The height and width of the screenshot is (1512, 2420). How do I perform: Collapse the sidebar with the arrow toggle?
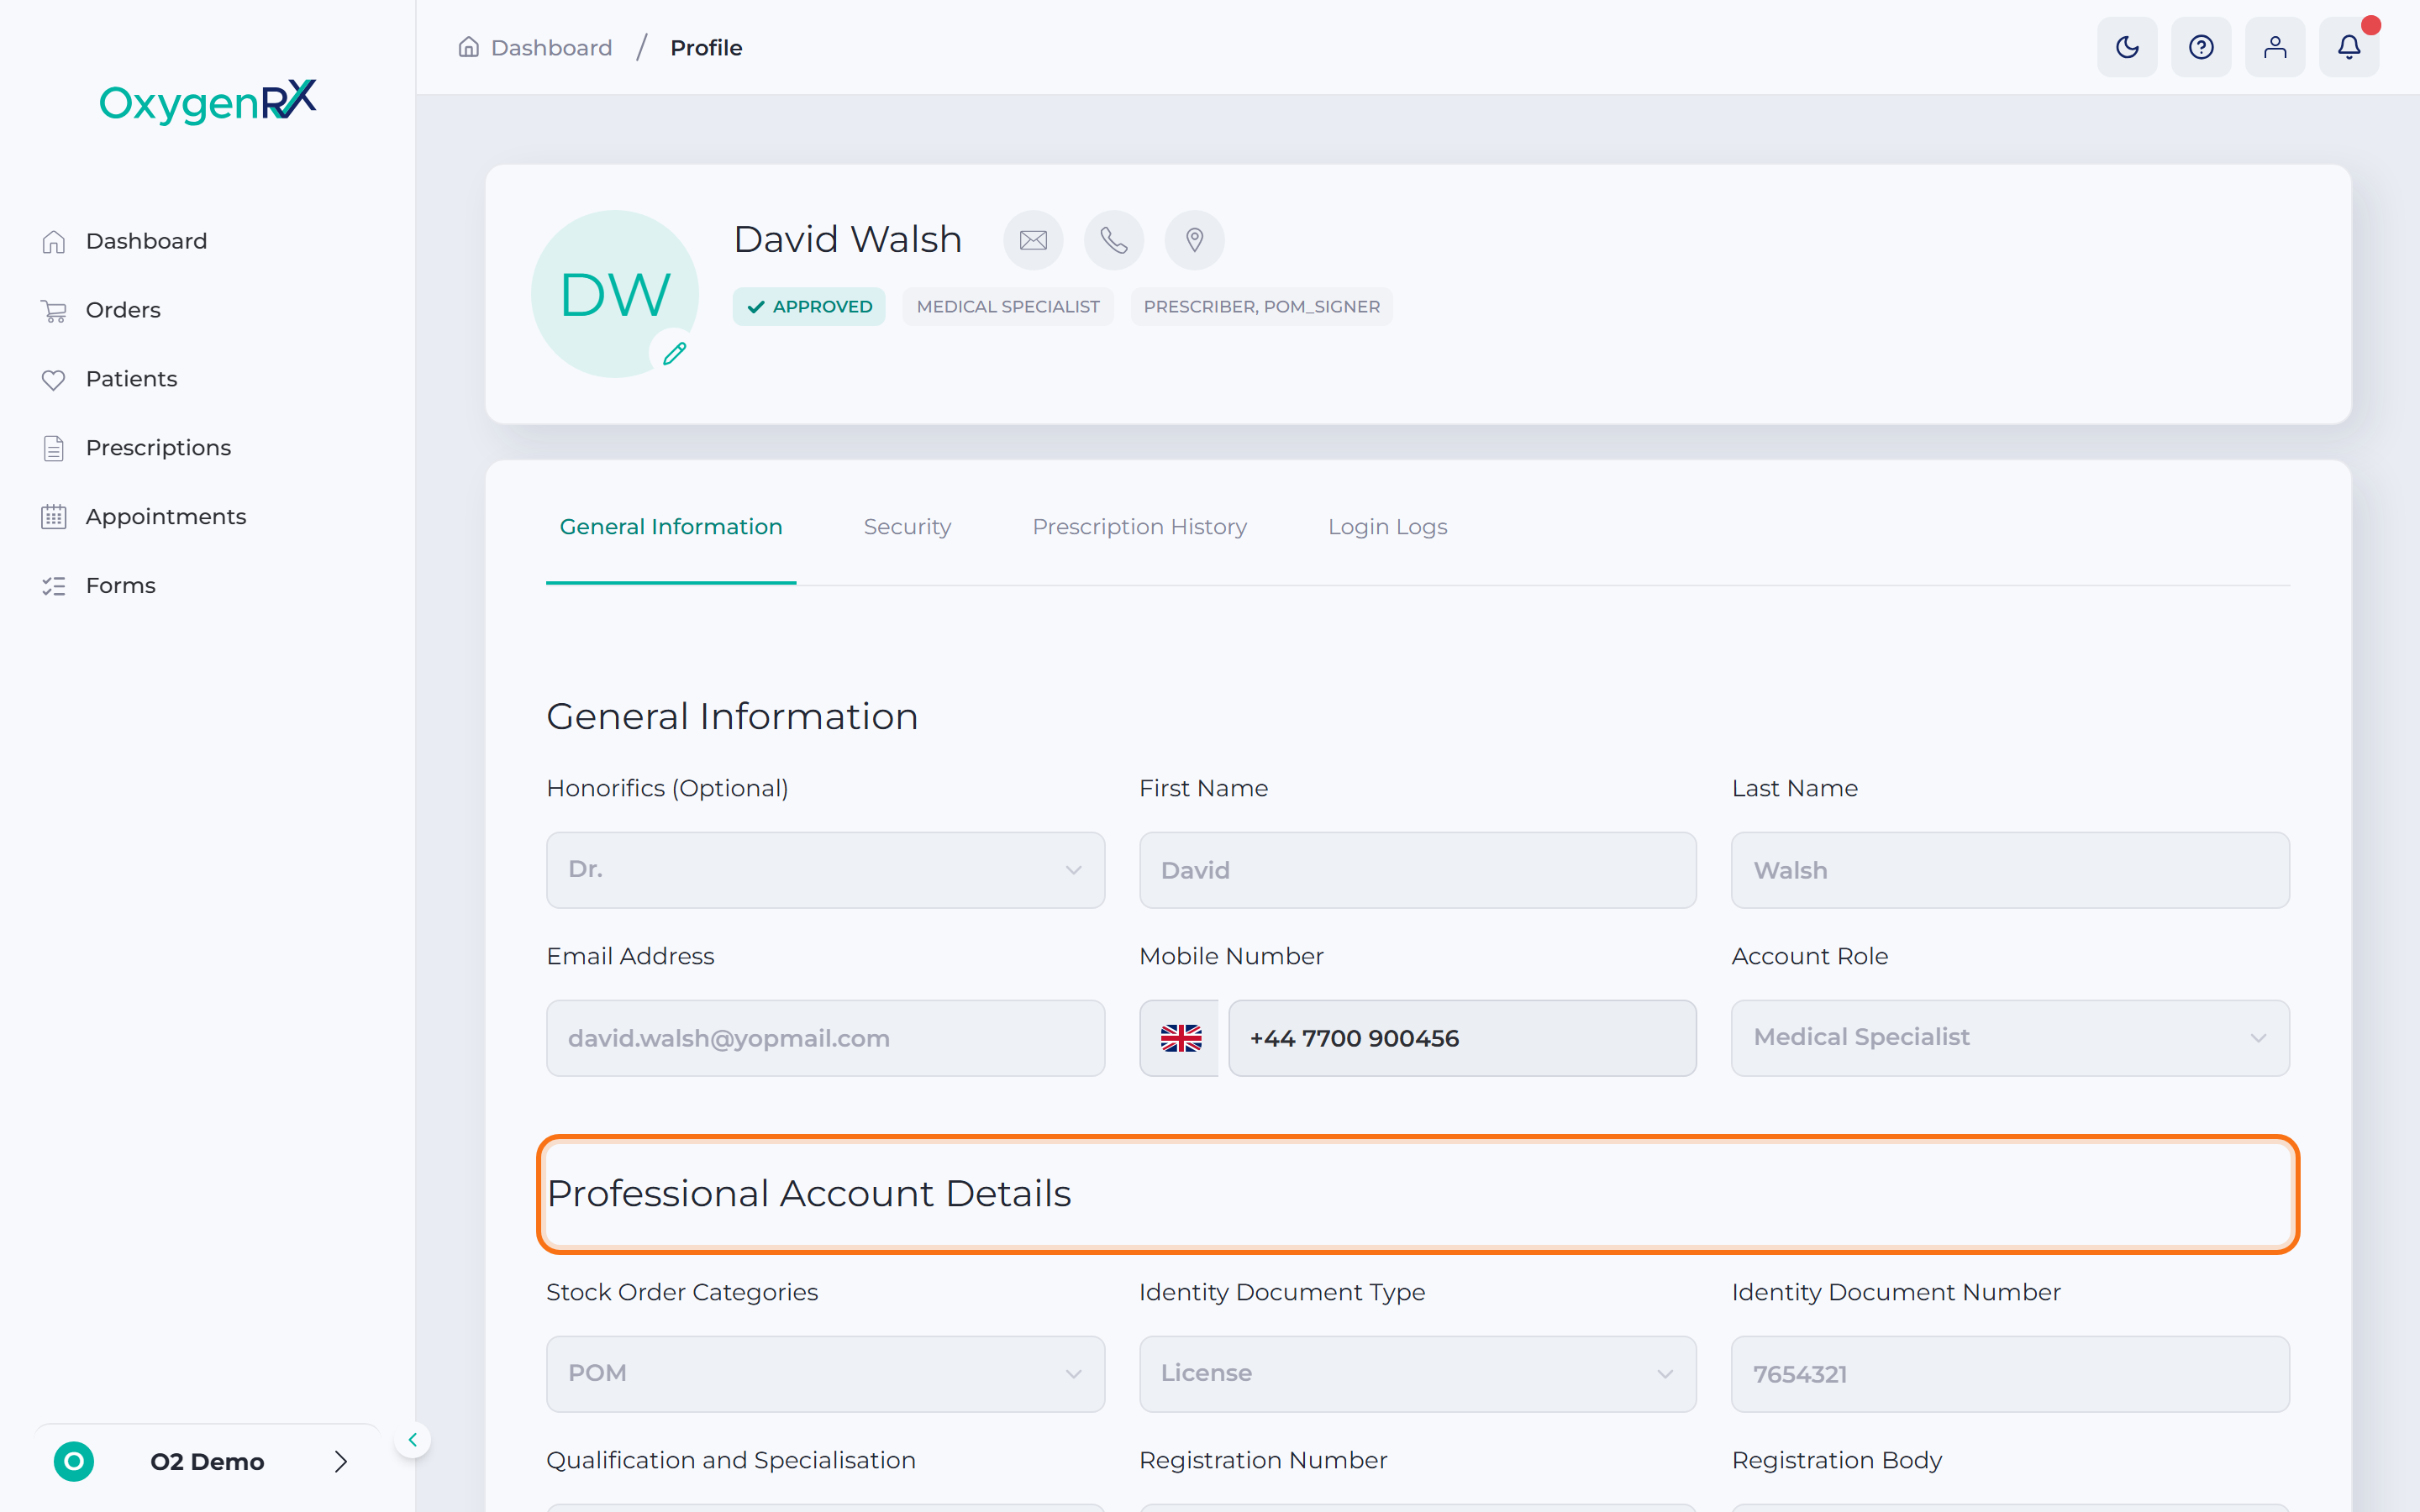(412, 1440)
